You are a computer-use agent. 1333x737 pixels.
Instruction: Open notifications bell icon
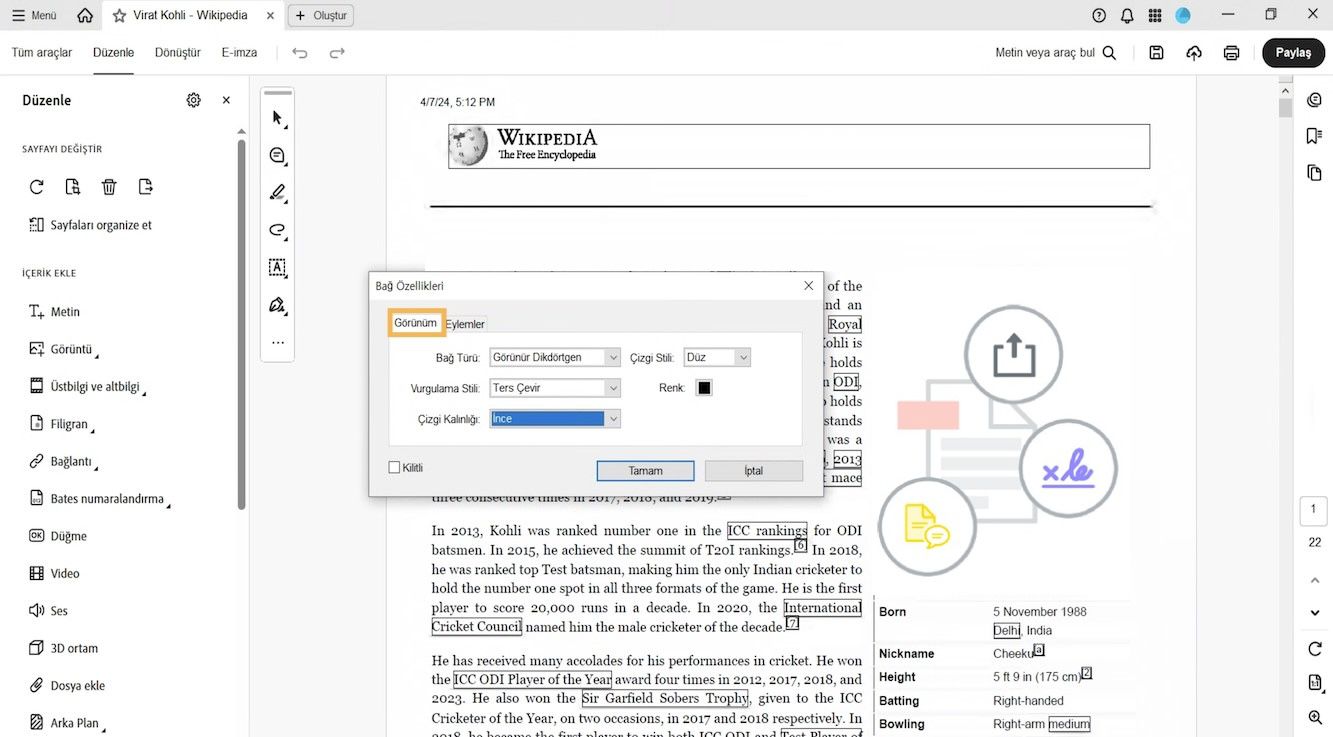[x=1127, y=16]
